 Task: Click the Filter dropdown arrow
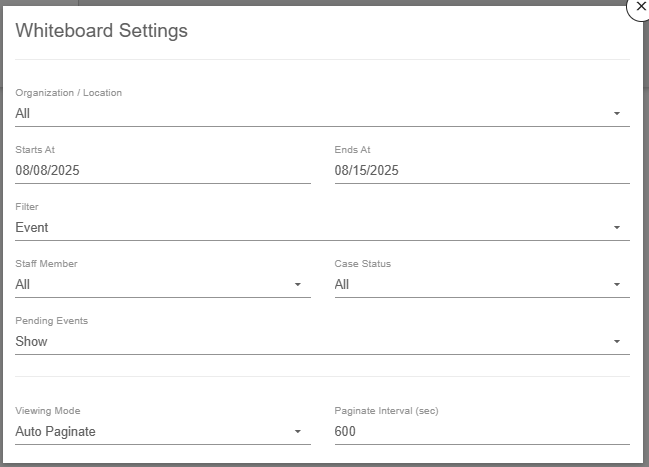click(617, 228)
